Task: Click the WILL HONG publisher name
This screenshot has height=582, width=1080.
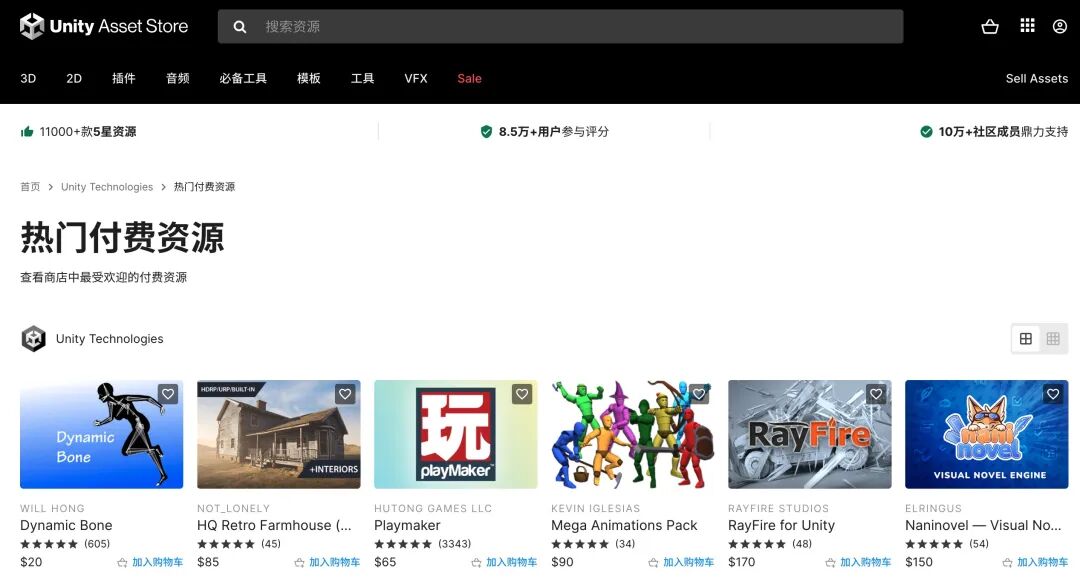Action: click(x=52, y=508)
